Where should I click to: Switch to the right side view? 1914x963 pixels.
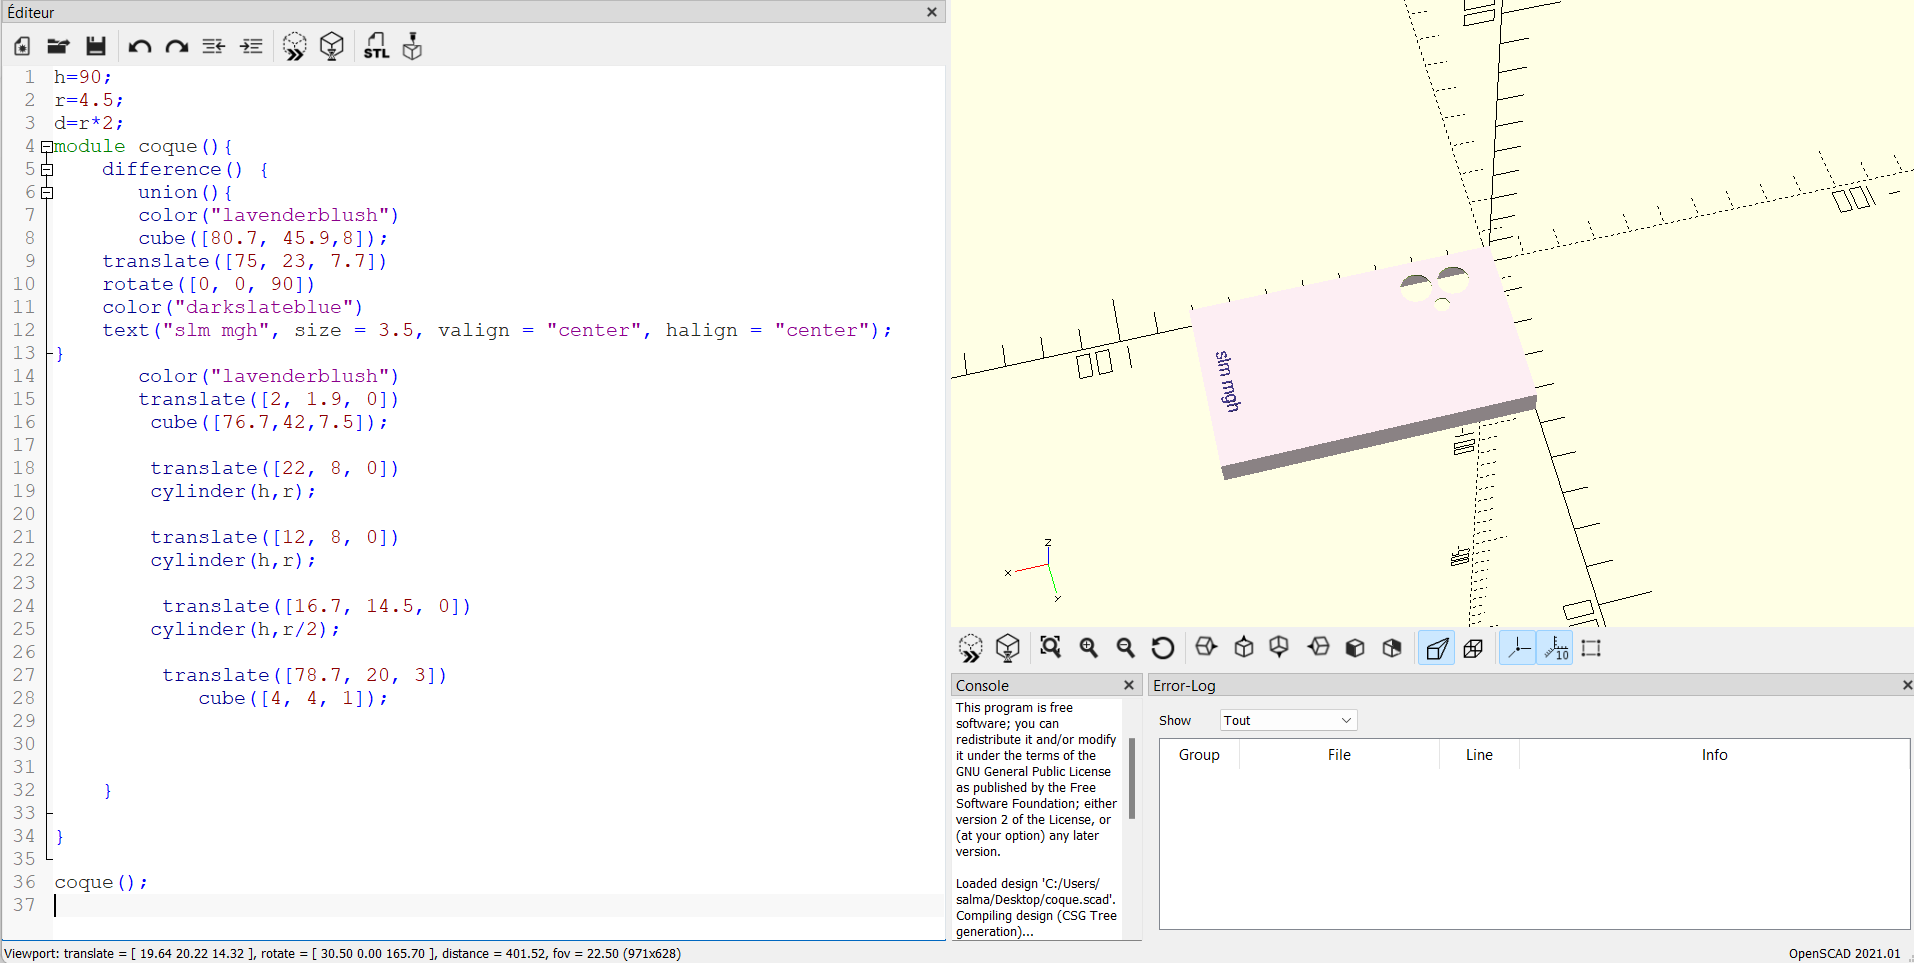pyautogui.click(x=1206, y=648)
